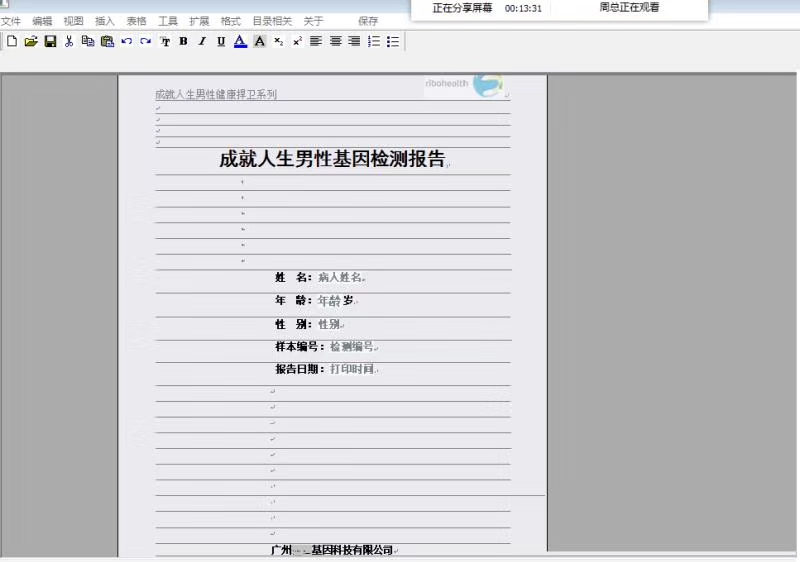Cut selection with the scissors icon
800x562 pixels.
(x=69, y=41)
